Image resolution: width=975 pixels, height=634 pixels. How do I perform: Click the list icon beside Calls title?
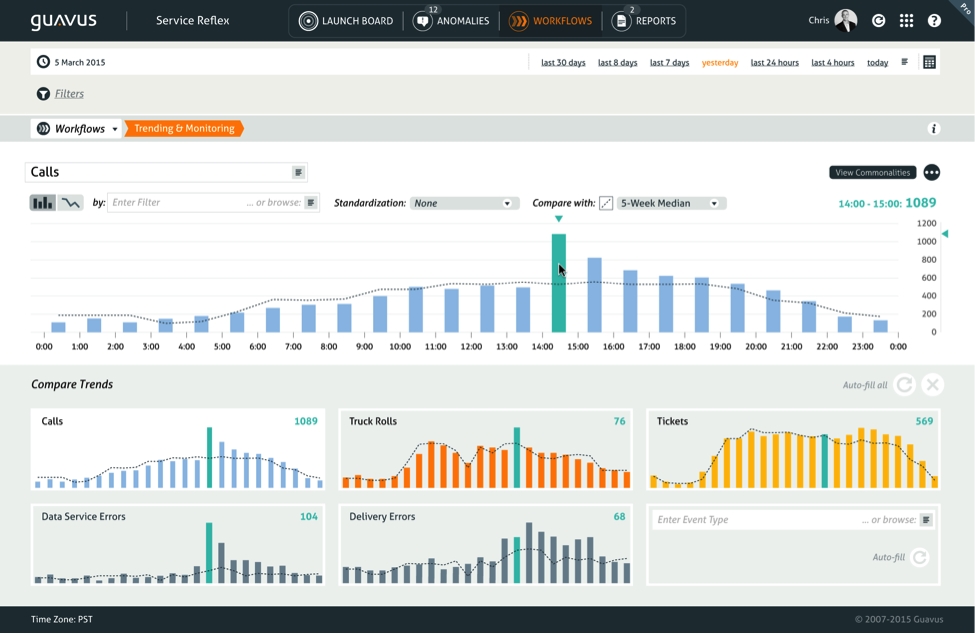298,173
